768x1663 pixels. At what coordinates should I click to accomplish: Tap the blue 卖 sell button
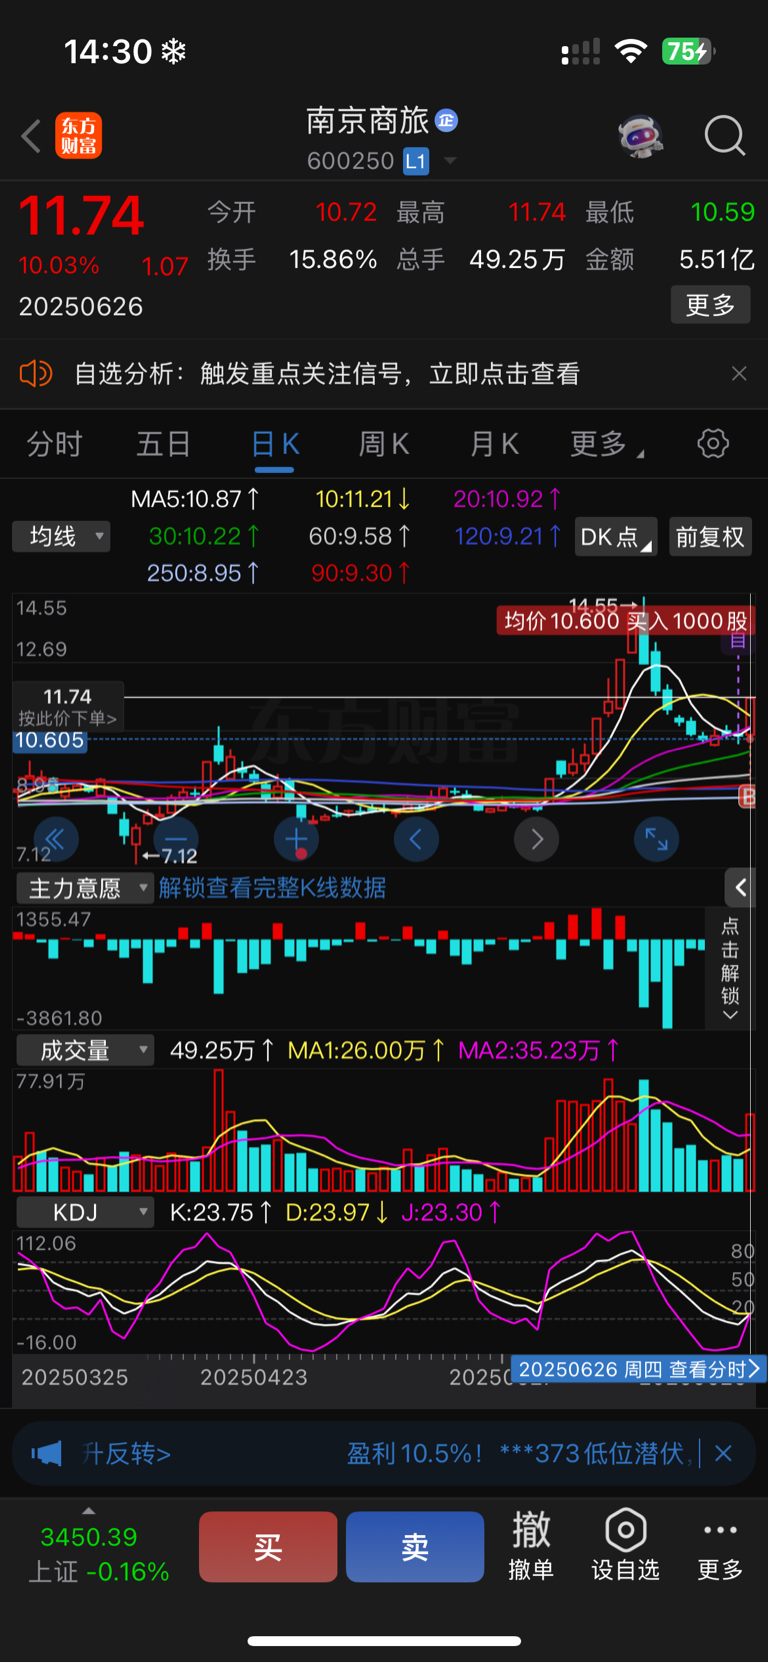click(415, 1547)
